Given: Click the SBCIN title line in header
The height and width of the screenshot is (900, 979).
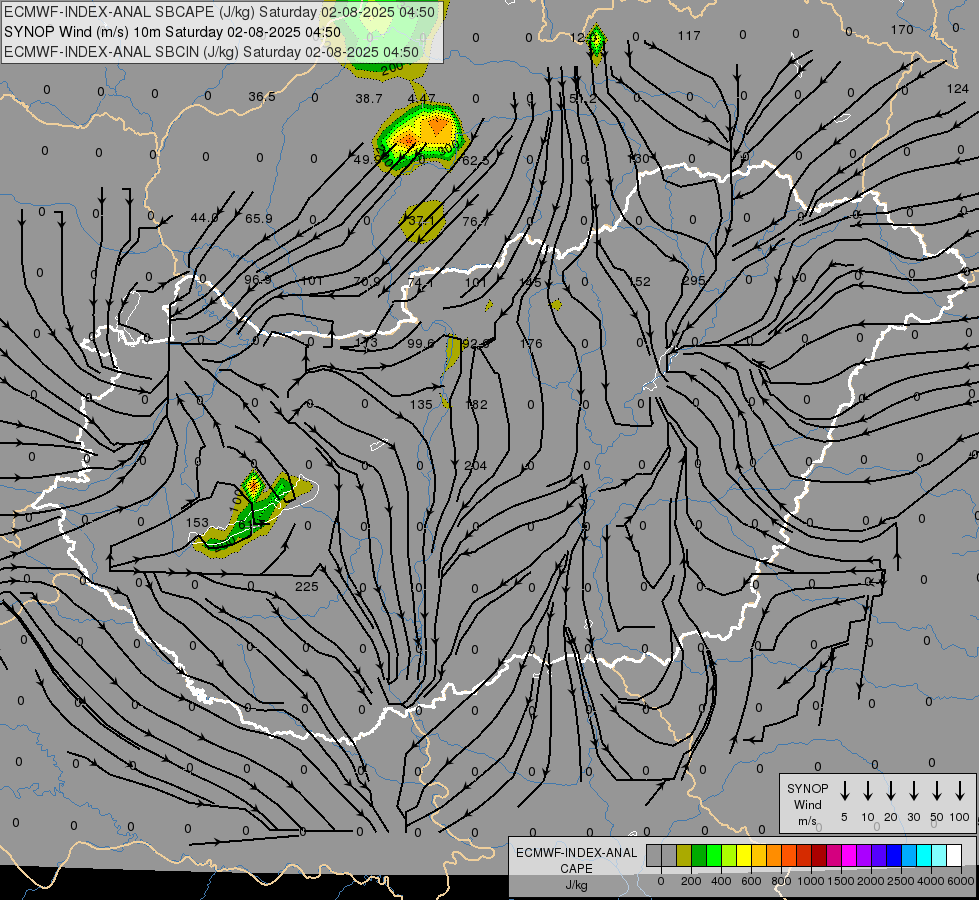Looking at the screenshot, I should [x=211, y=52].
